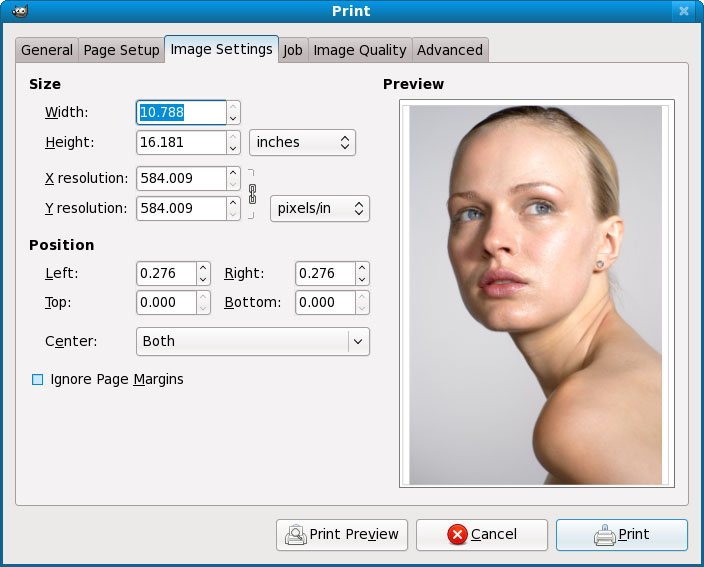Decrease Right position with down arrow
This screenshot has height=567, width=704.
pos(362,279)
